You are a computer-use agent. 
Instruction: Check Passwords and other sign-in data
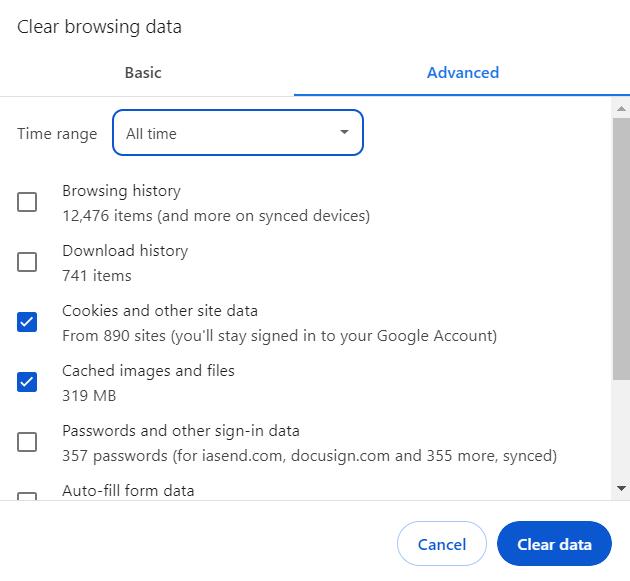(x=27, y=442)
